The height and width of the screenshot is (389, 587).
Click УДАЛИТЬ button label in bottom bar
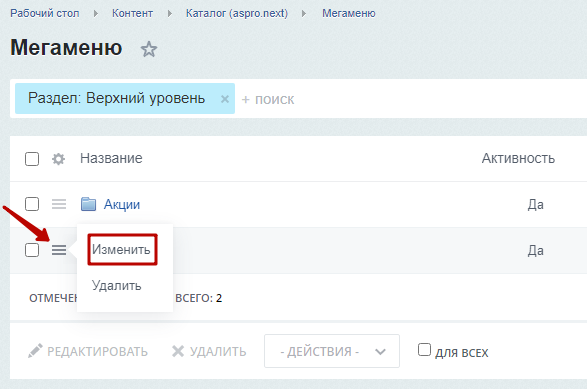pyautogui.click(x=218, y=352)
